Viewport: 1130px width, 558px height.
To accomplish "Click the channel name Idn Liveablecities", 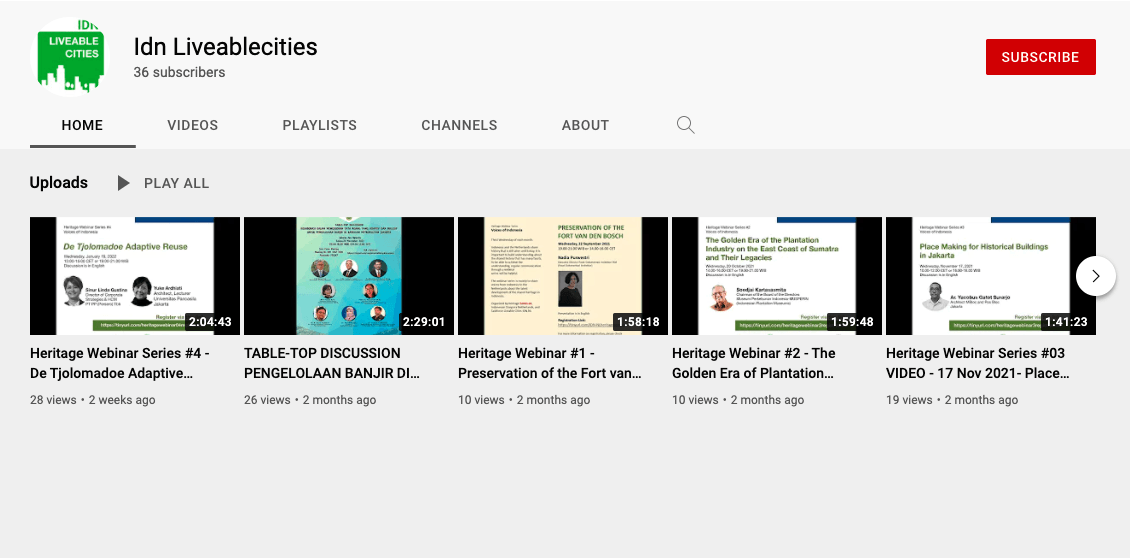I will 226,47.
